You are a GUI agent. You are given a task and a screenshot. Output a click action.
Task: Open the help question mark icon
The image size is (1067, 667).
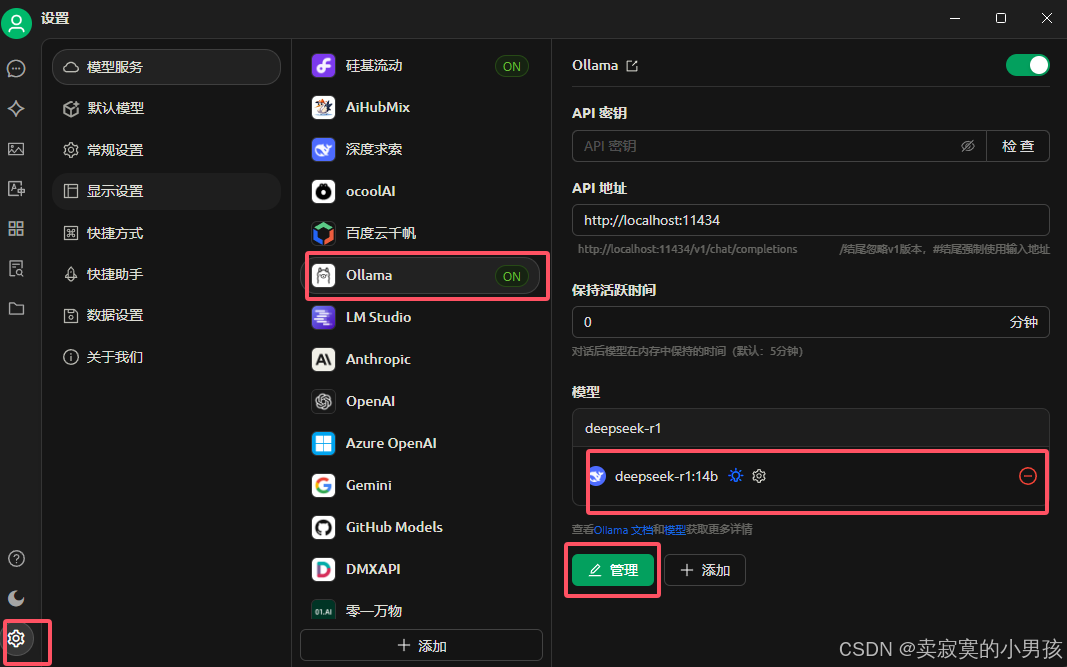[16, 559]
